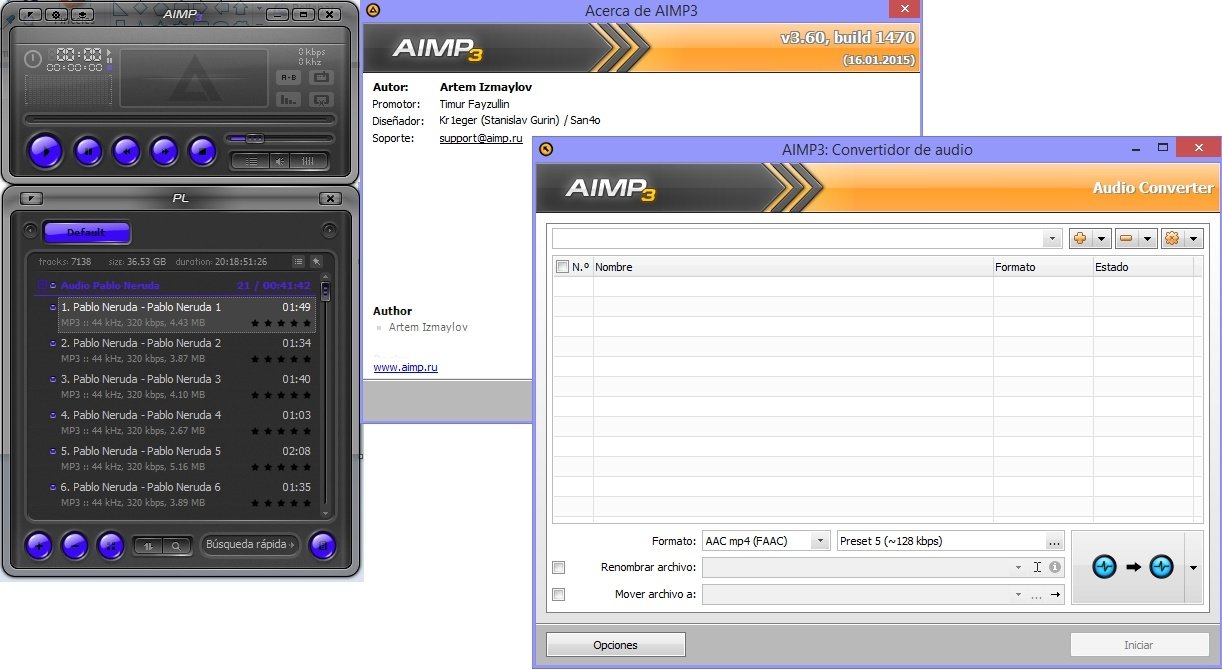Open the Formato AAC mp4 dropdown
The image size is (1222, 670).
coord(820,541)
